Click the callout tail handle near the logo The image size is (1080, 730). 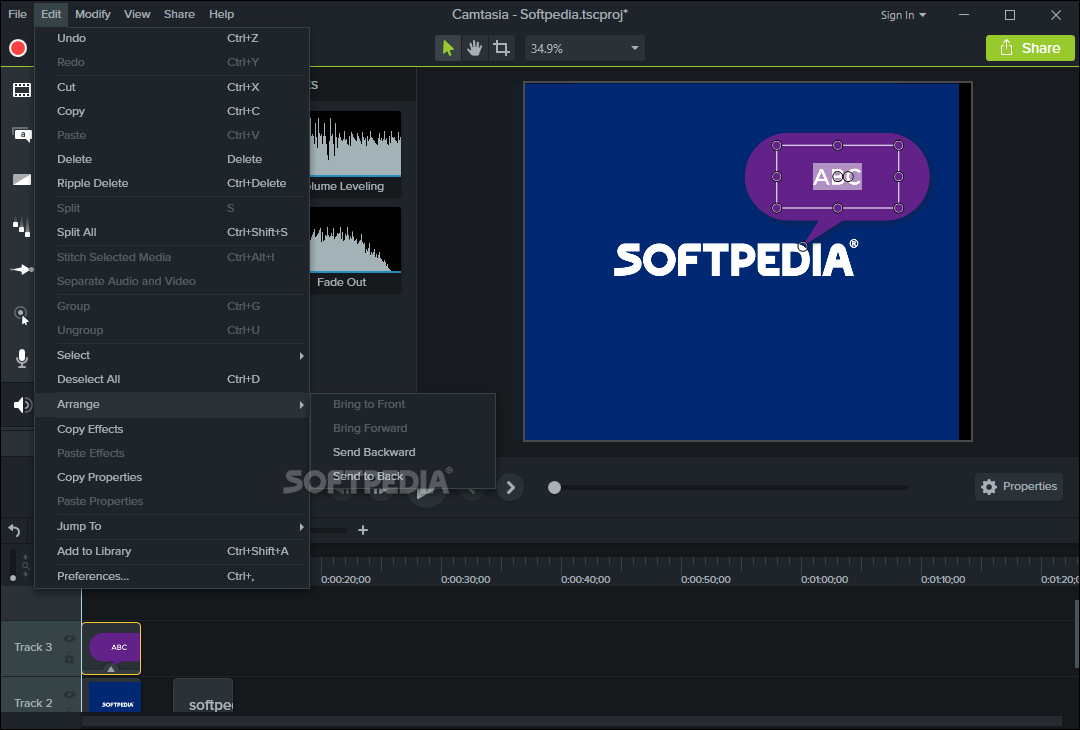click(x=803, y=246)
